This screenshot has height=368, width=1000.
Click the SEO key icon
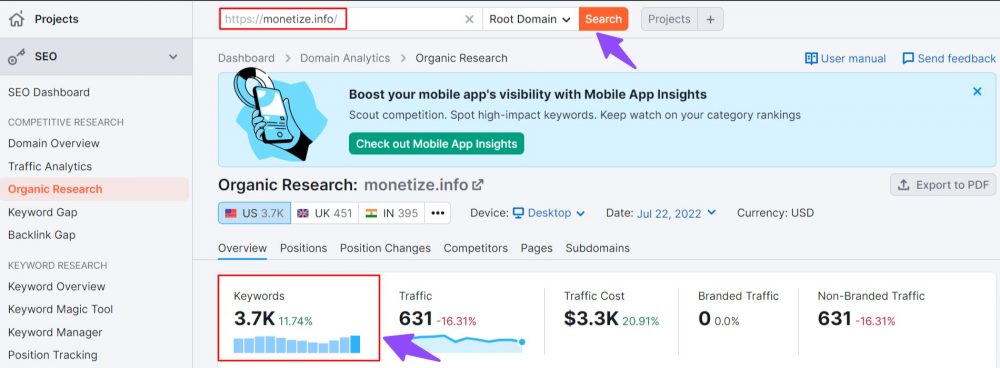tap(17, 57)
